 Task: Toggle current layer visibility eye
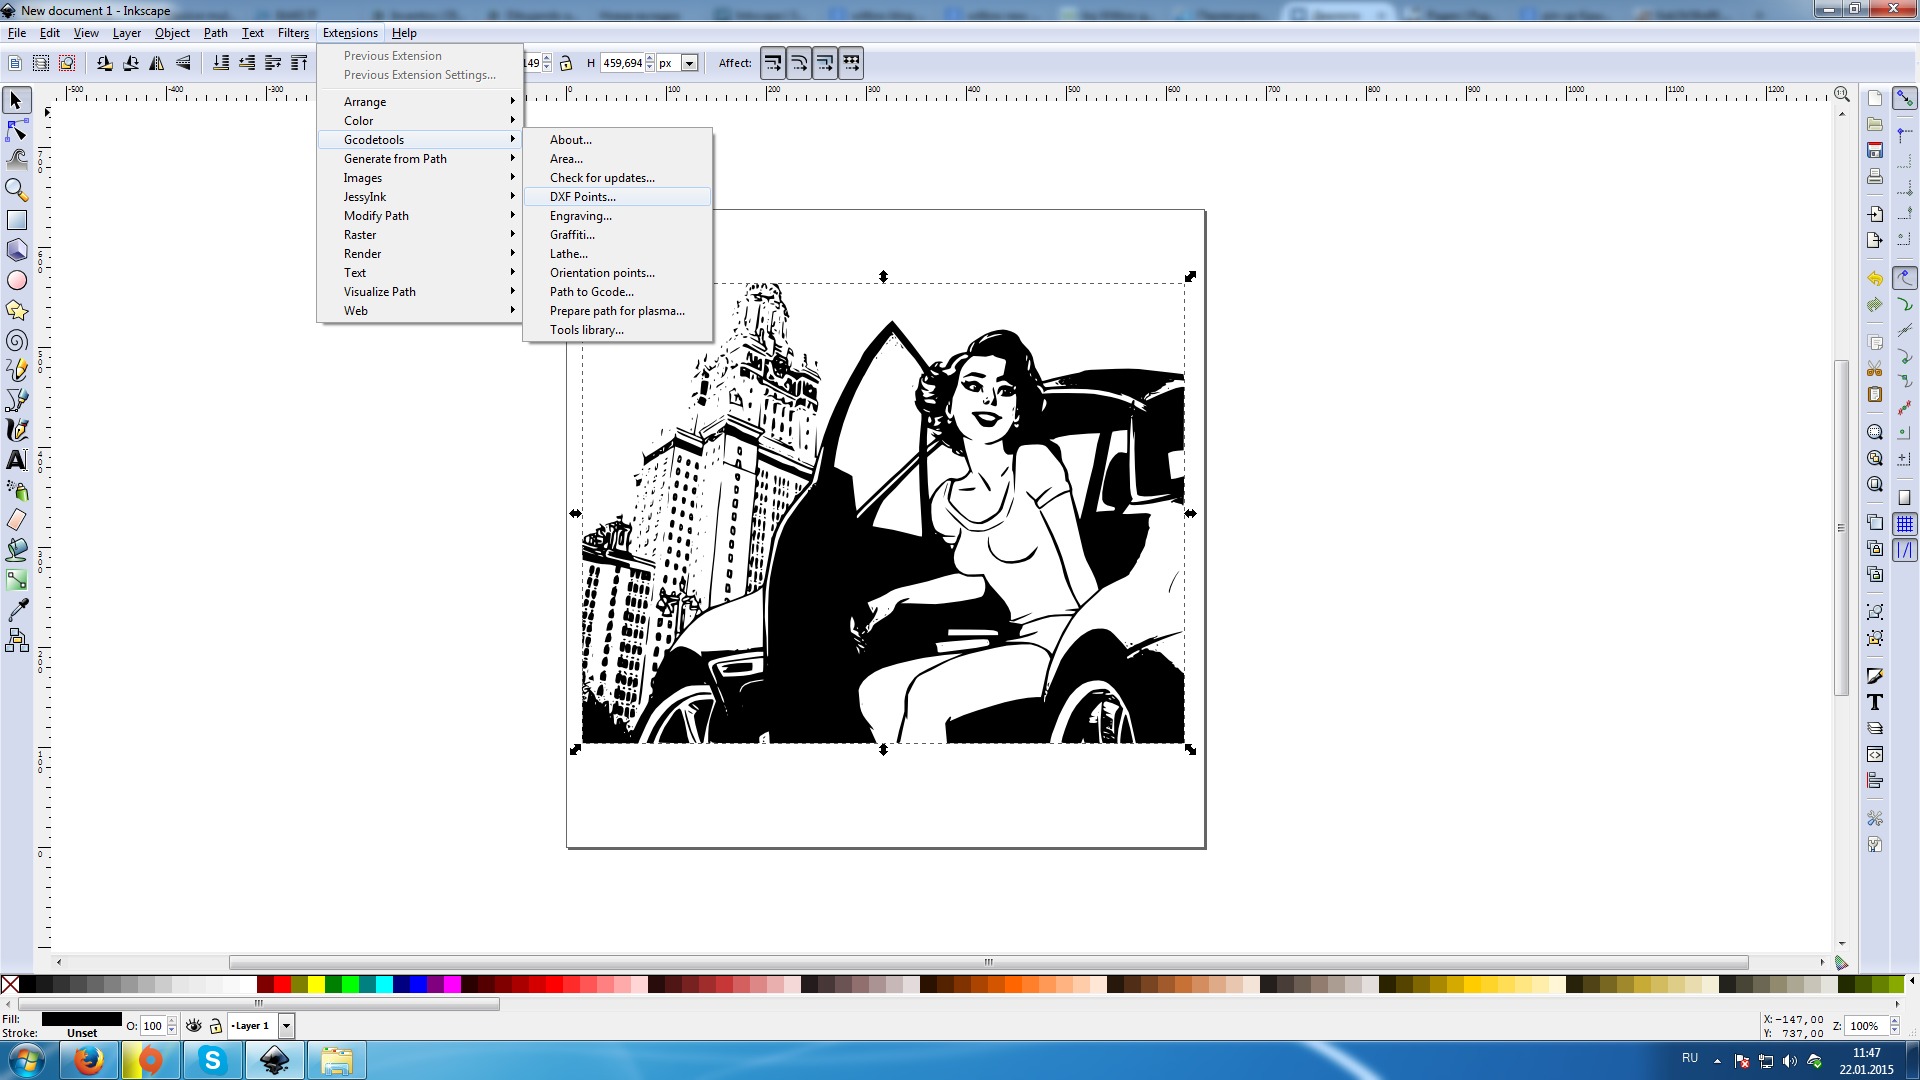click(194, 1026)
